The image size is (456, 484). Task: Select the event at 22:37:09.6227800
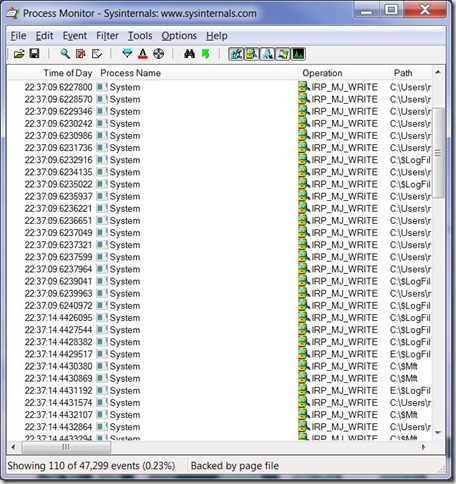(x=219, y=87)
